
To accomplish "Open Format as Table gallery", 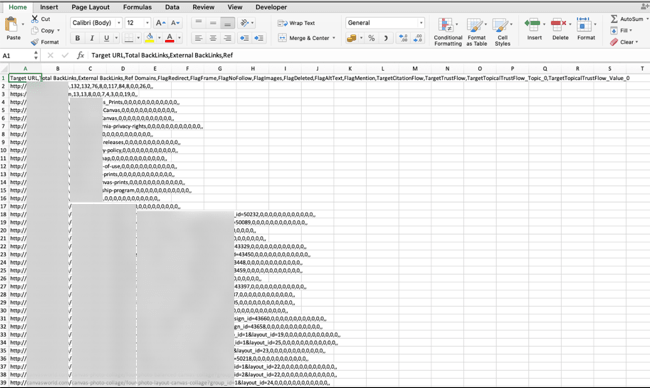I will pyautogui.click(x=477, y=32).
